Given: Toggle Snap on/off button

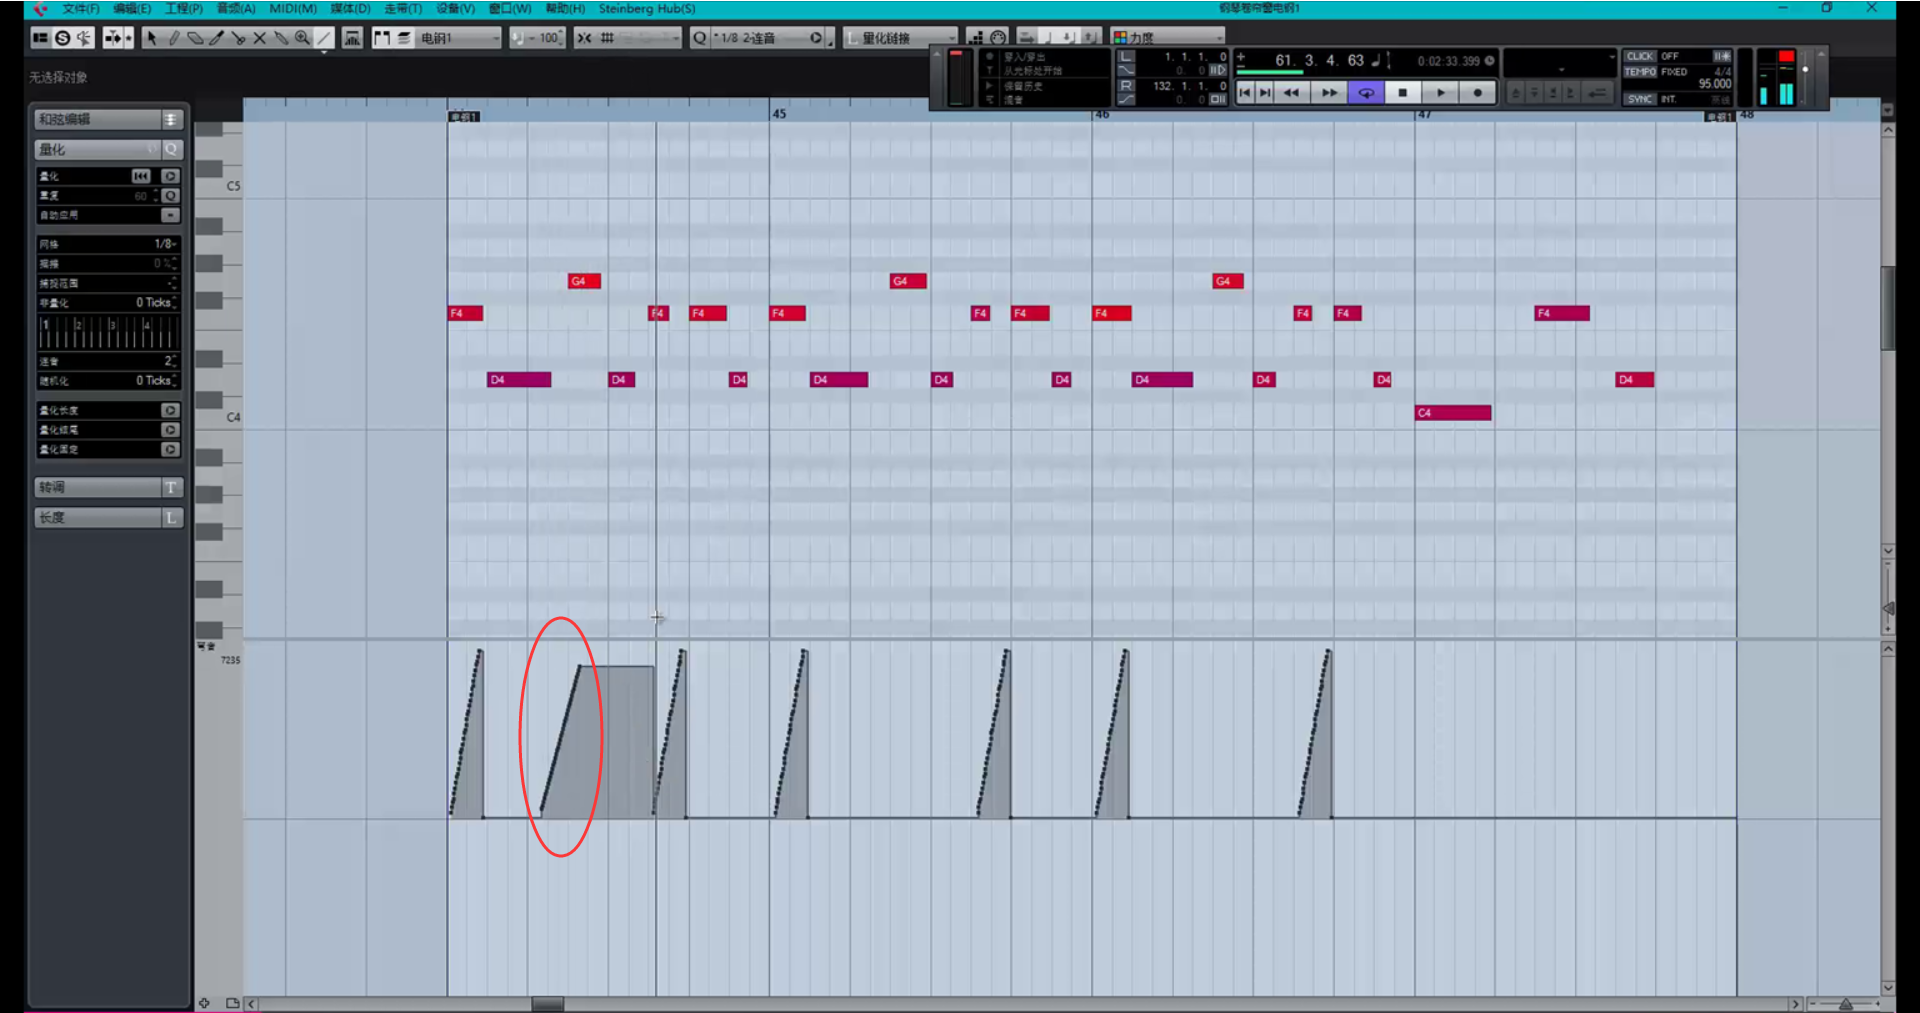Looking at the screenshot, I should click(585, 38).
